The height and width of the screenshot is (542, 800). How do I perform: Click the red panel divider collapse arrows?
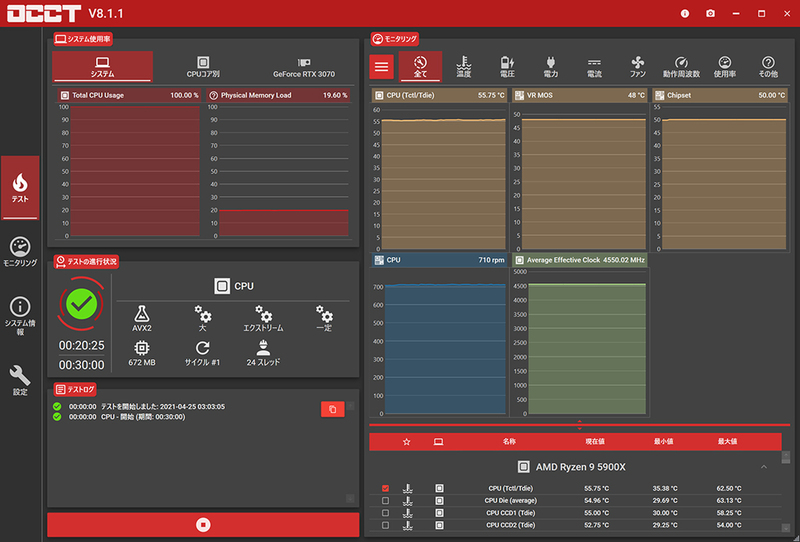(579, 425)
